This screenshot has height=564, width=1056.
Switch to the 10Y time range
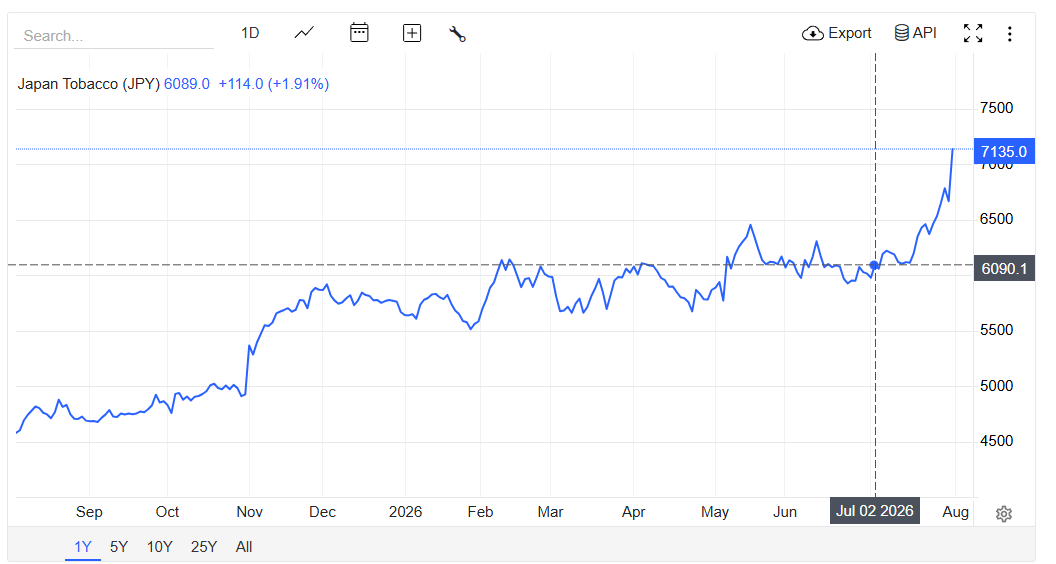(x=160, y=546)
